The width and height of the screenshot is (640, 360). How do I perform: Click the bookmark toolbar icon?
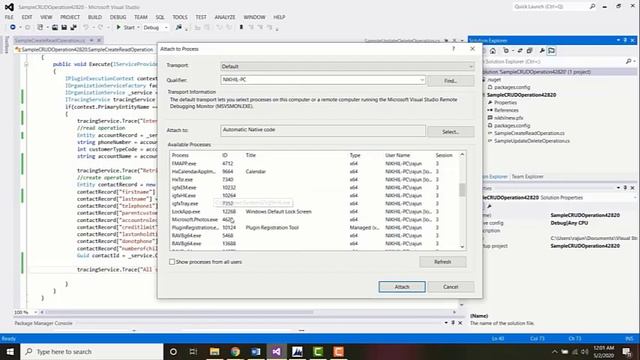241,27
